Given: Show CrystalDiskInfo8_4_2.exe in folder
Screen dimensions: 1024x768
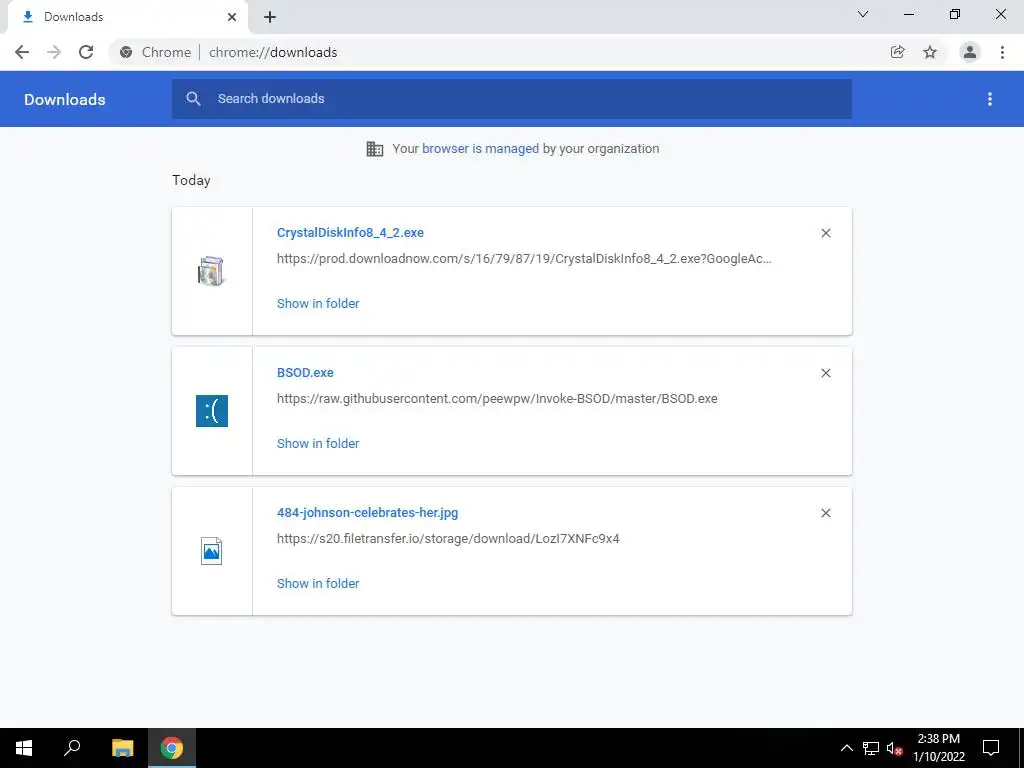Looking at the screenshot, I should [x=318, y=303].
